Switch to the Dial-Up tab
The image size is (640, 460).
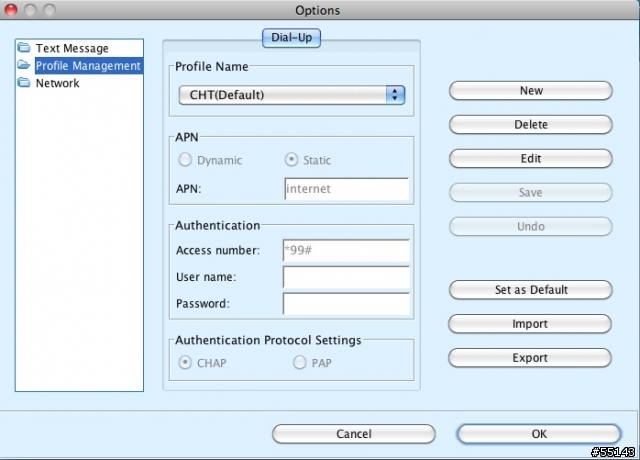(291, 38)
